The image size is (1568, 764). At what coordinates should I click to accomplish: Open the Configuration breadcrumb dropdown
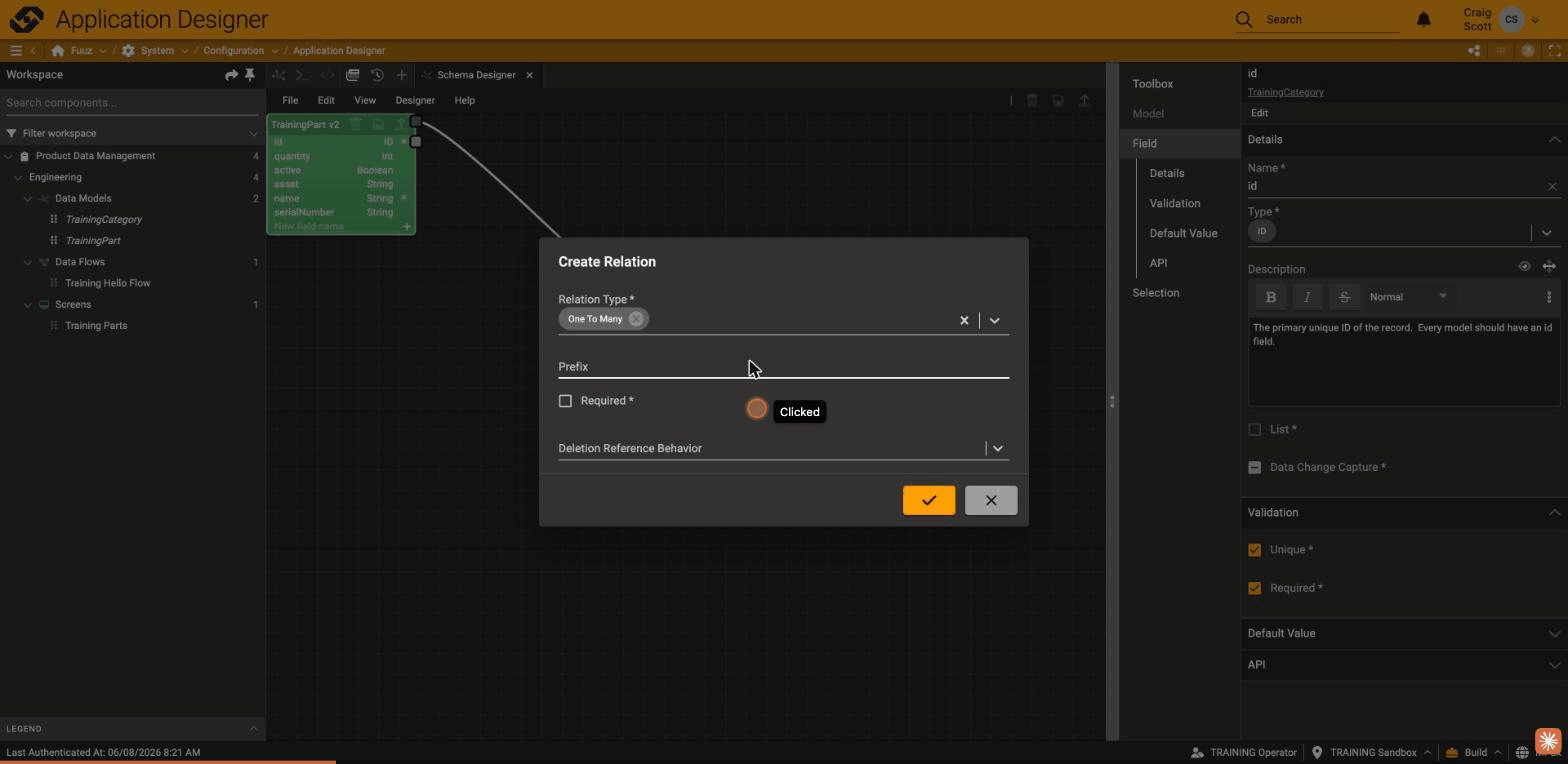coord(273,50)
